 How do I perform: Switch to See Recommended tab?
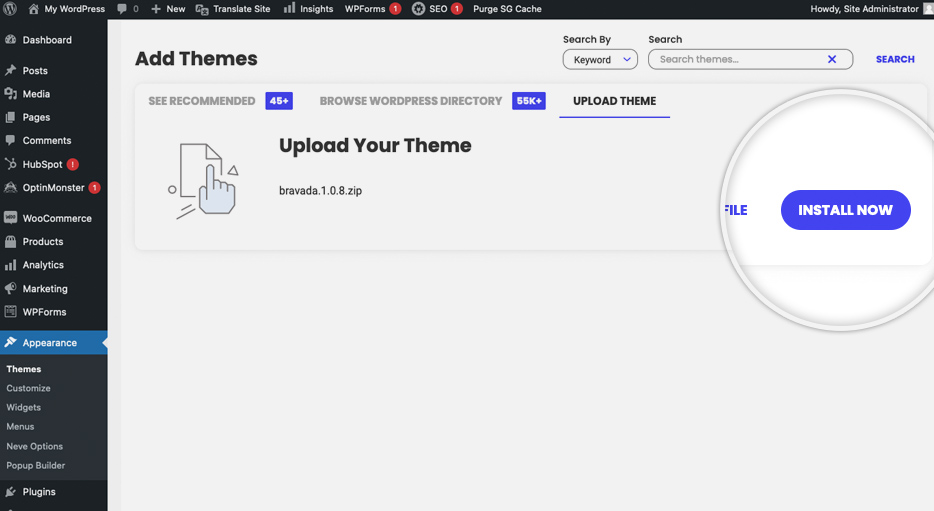[x=201, y=101]
